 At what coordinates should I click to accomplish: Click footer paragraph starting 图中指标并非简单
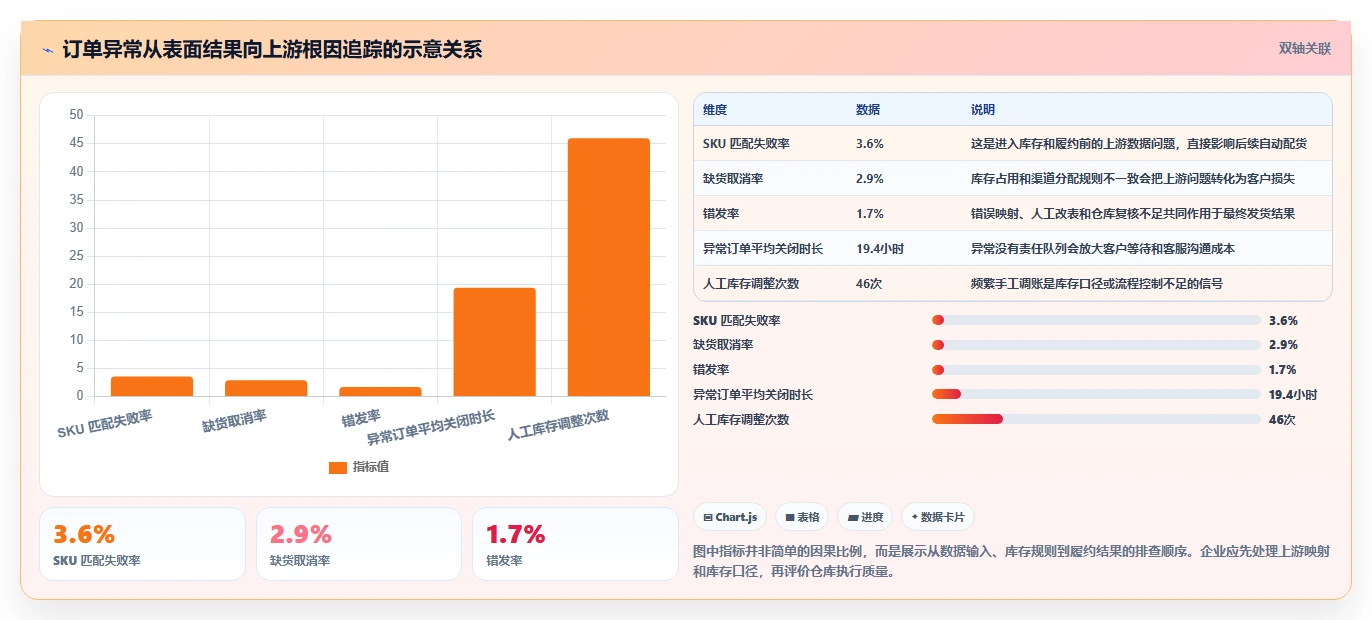coord(1012,562)
